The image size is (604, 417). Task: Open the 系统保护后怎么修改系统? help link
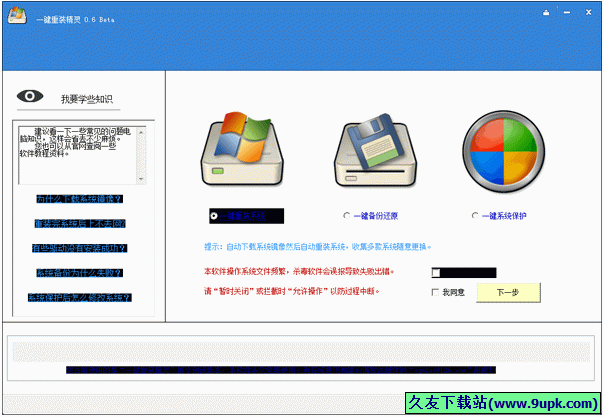80,298
